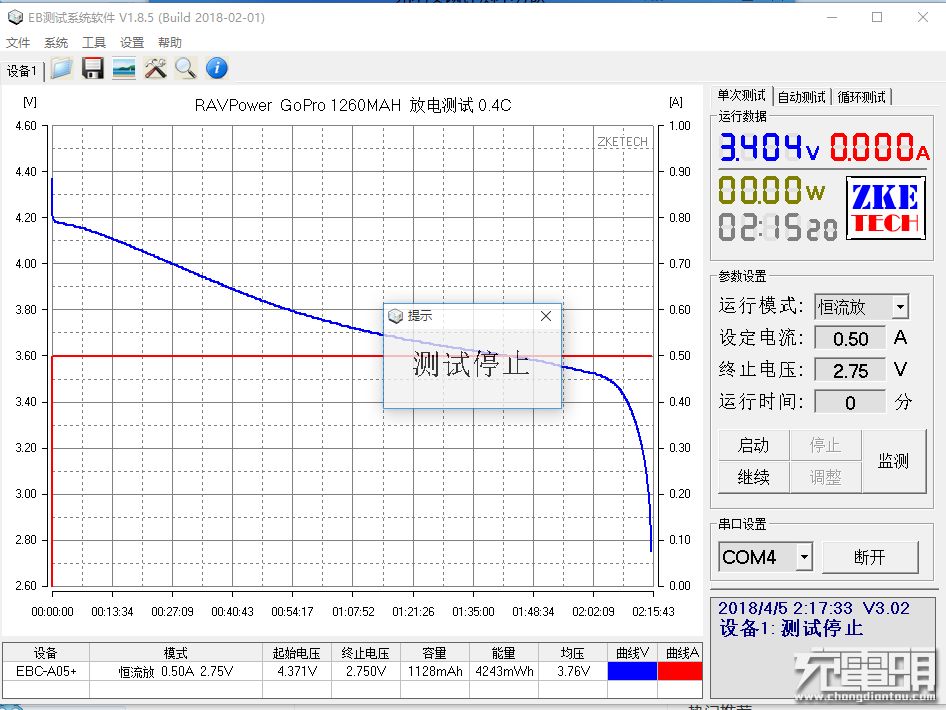
Task: Click the 监测 monitor button
Action: coord(894,461)
